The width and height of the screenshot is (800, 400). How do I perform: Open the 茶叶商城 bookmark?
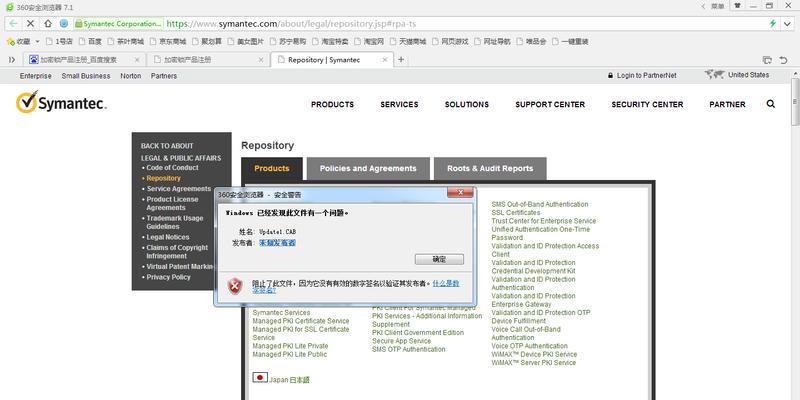126,41
